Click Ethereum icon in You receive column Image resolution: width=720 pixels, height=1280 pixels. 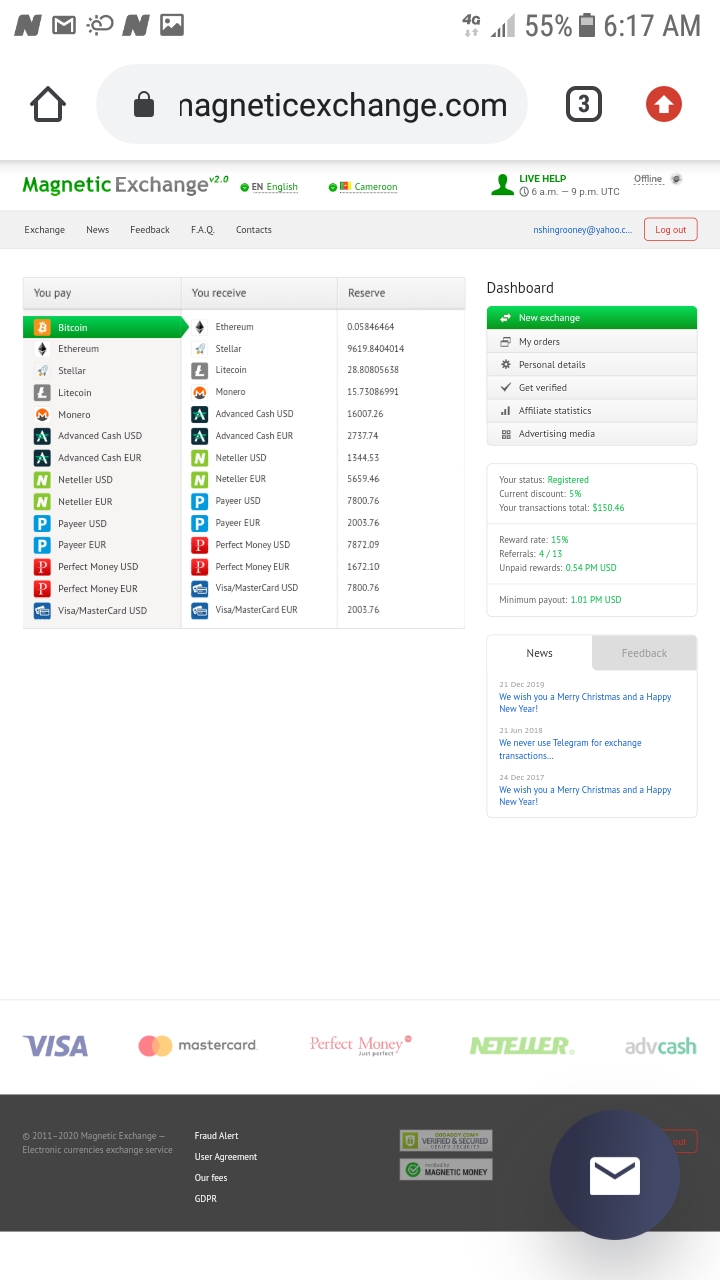coord(199,327)
